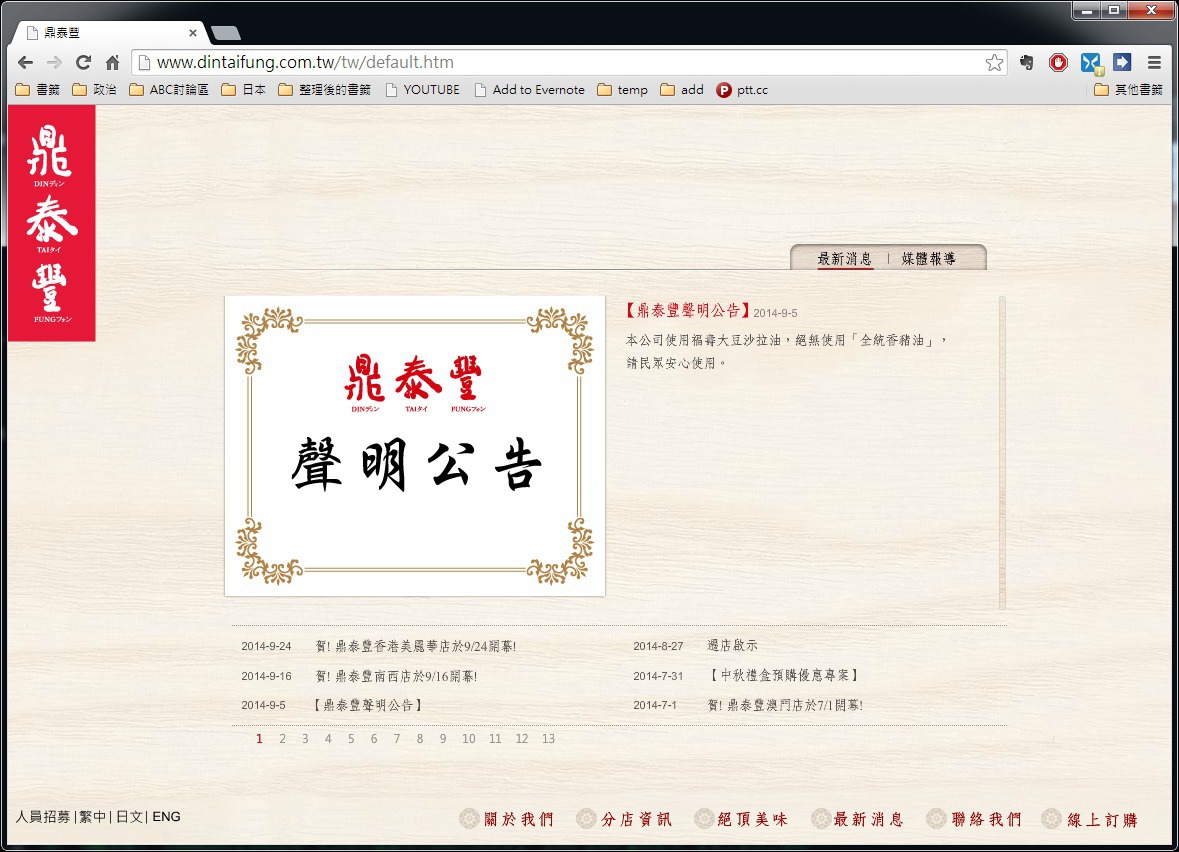The image size is (1179, 852).
Task: Open the 聯絡我們 menu item
Action: (x=974, y=819)
